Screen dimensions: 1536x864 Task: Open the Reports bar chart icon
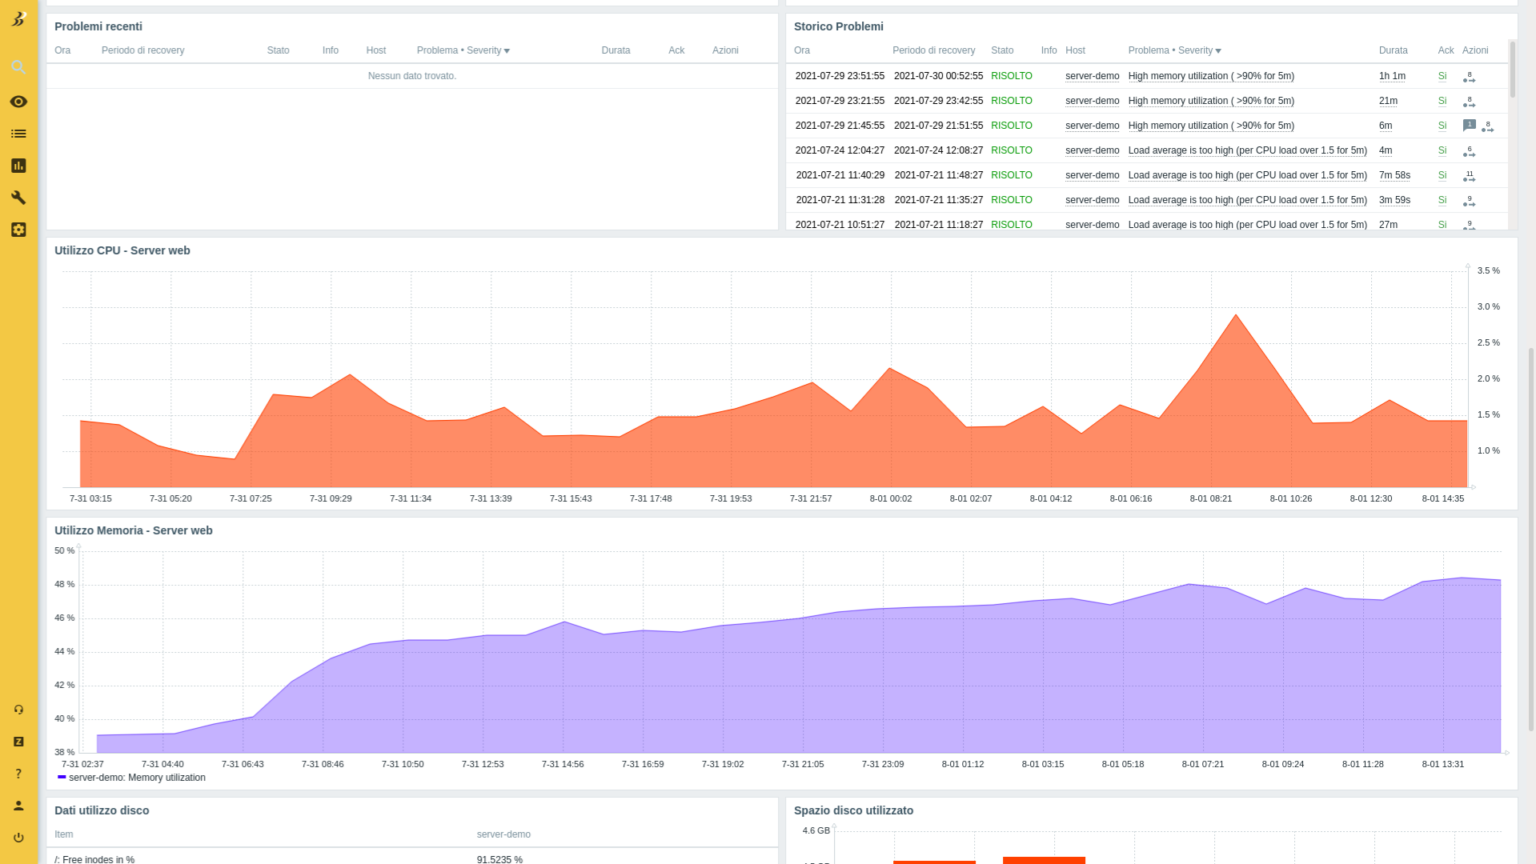(18, 166)
